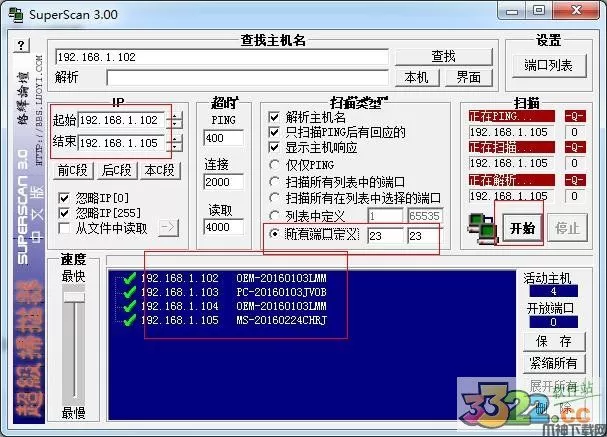The width and height of the screenshot is (607, 437).
Task: Click the arrow button next to 从文件中读取
Action: (x=168, y=228)
